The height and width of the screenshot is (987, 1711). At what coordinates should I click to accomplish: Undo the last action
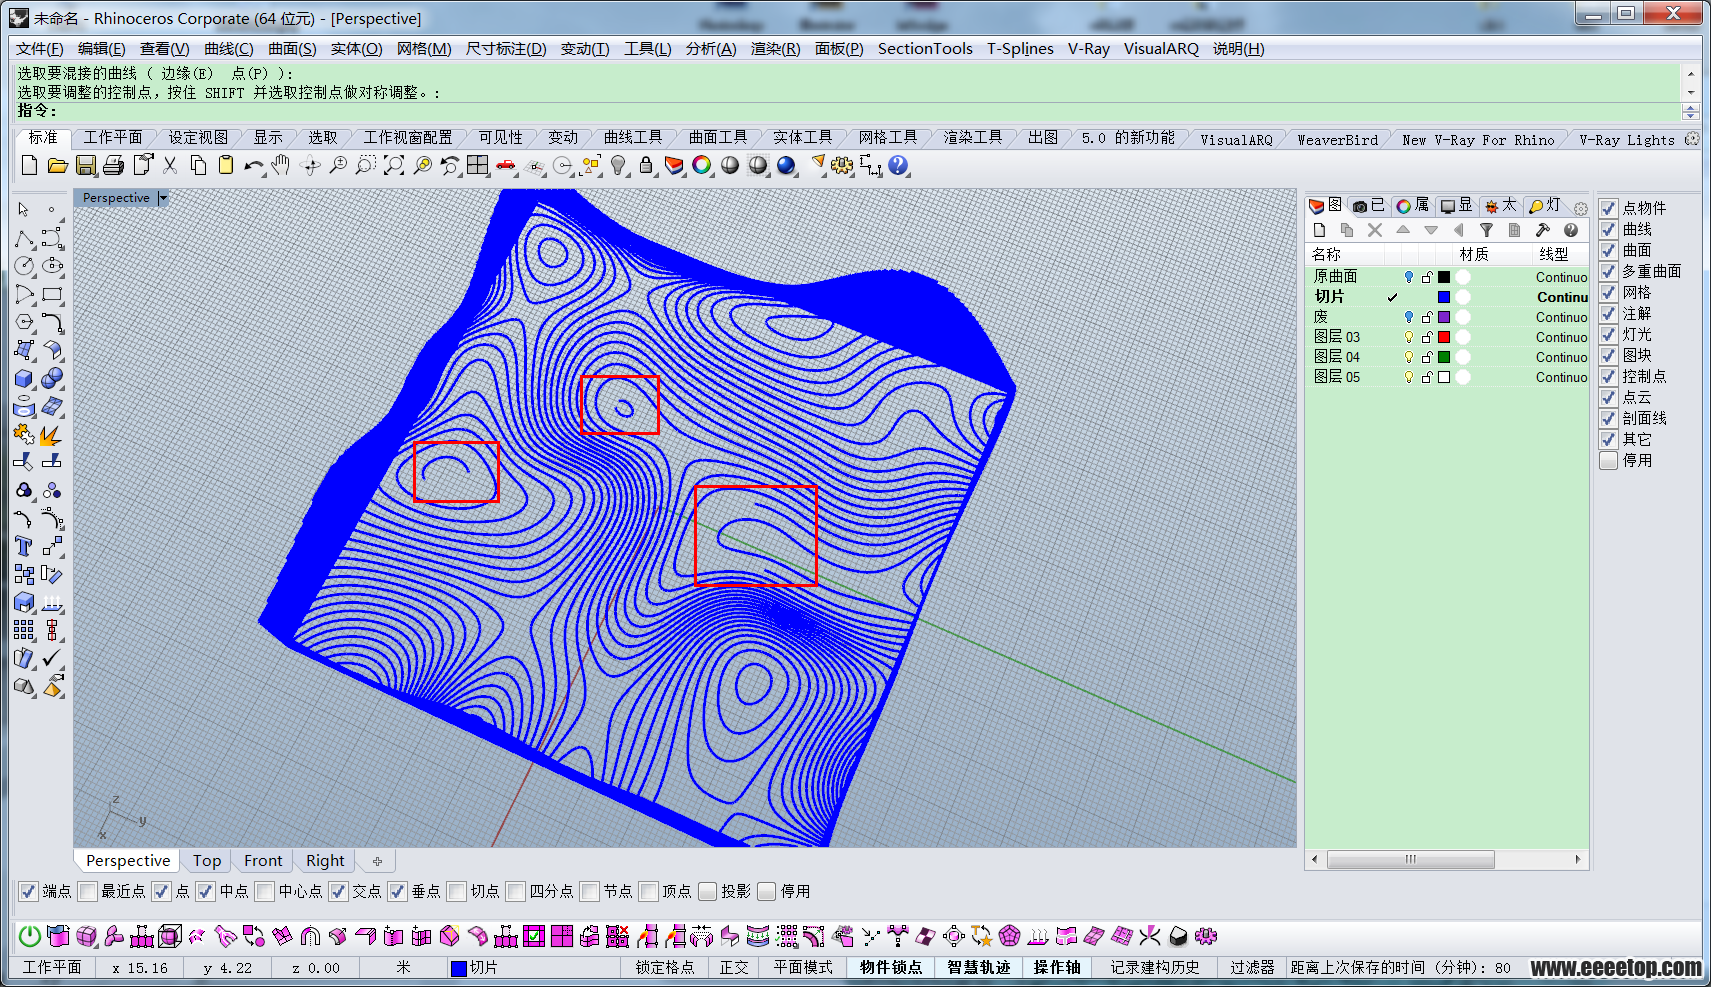click(254, 165)
